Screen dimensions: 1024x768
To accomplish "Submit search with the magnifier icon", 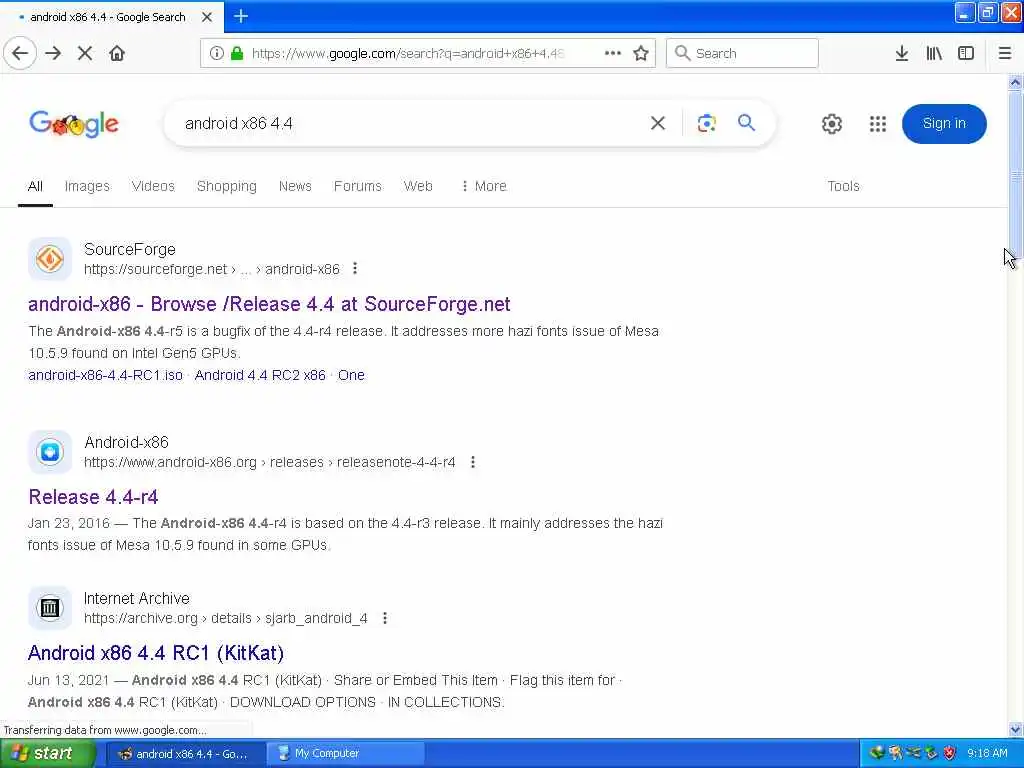I will click(746, 123).
